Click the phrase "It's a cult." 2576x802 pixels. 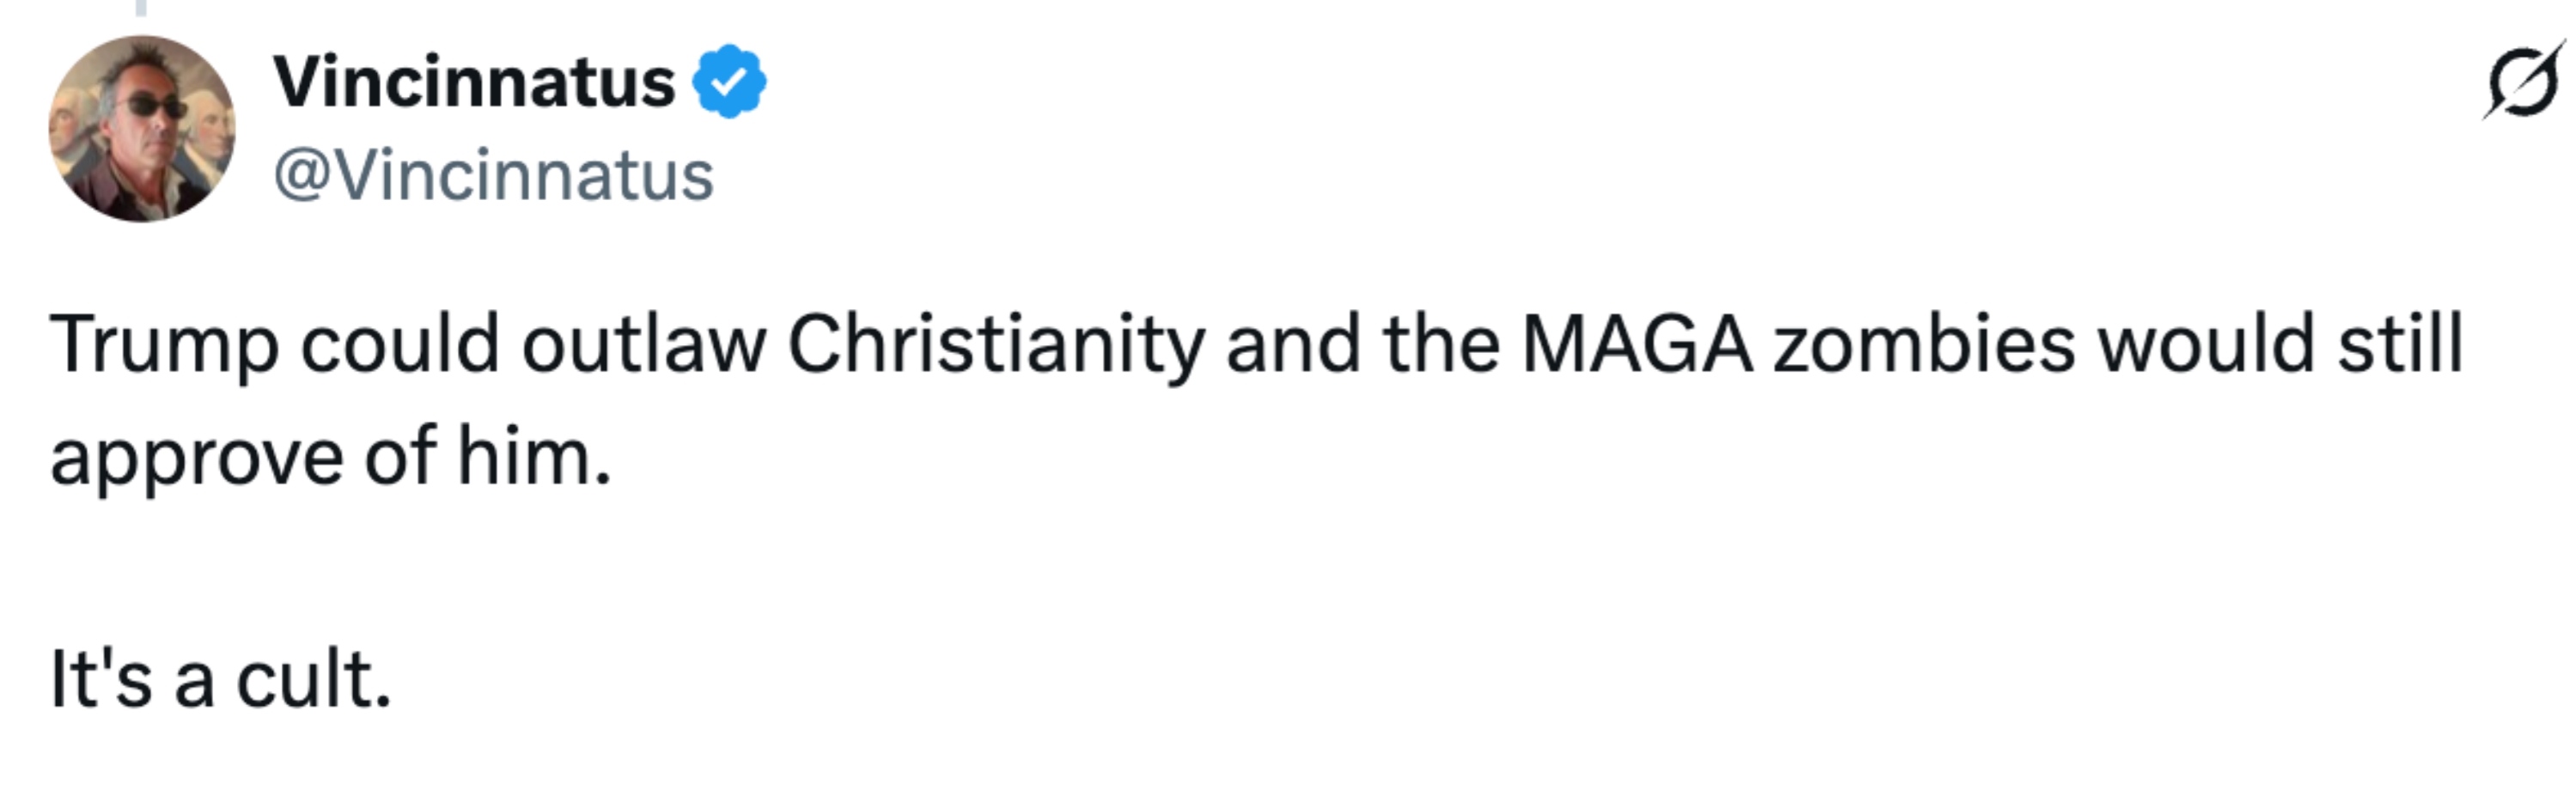(218, 677)
